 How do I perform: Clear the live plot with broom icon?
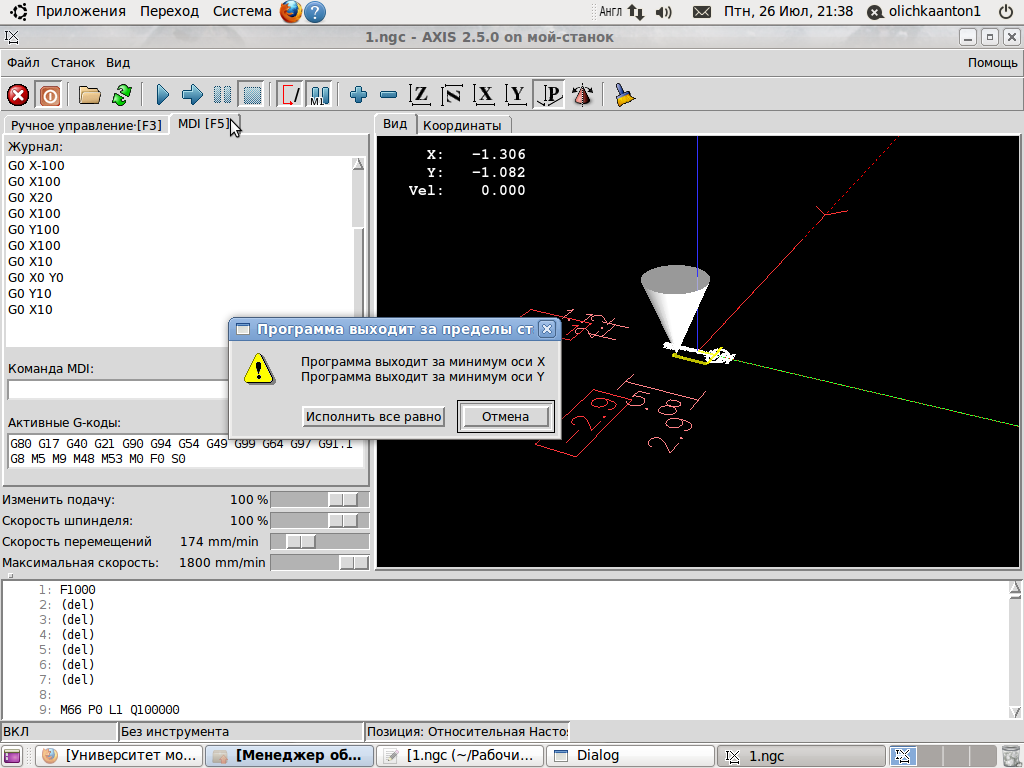[625, 95]
